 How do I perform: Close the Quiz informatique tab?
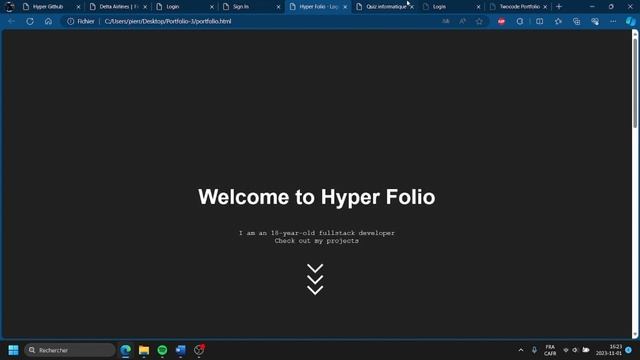click(411, 7)
